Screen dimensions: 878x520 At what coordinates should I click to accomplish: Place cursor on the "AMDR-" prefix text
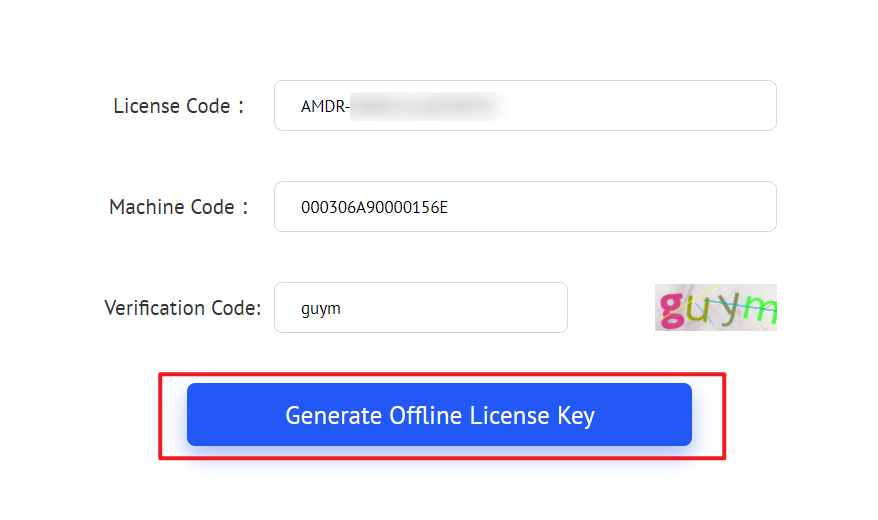click(x=325, y=107)
